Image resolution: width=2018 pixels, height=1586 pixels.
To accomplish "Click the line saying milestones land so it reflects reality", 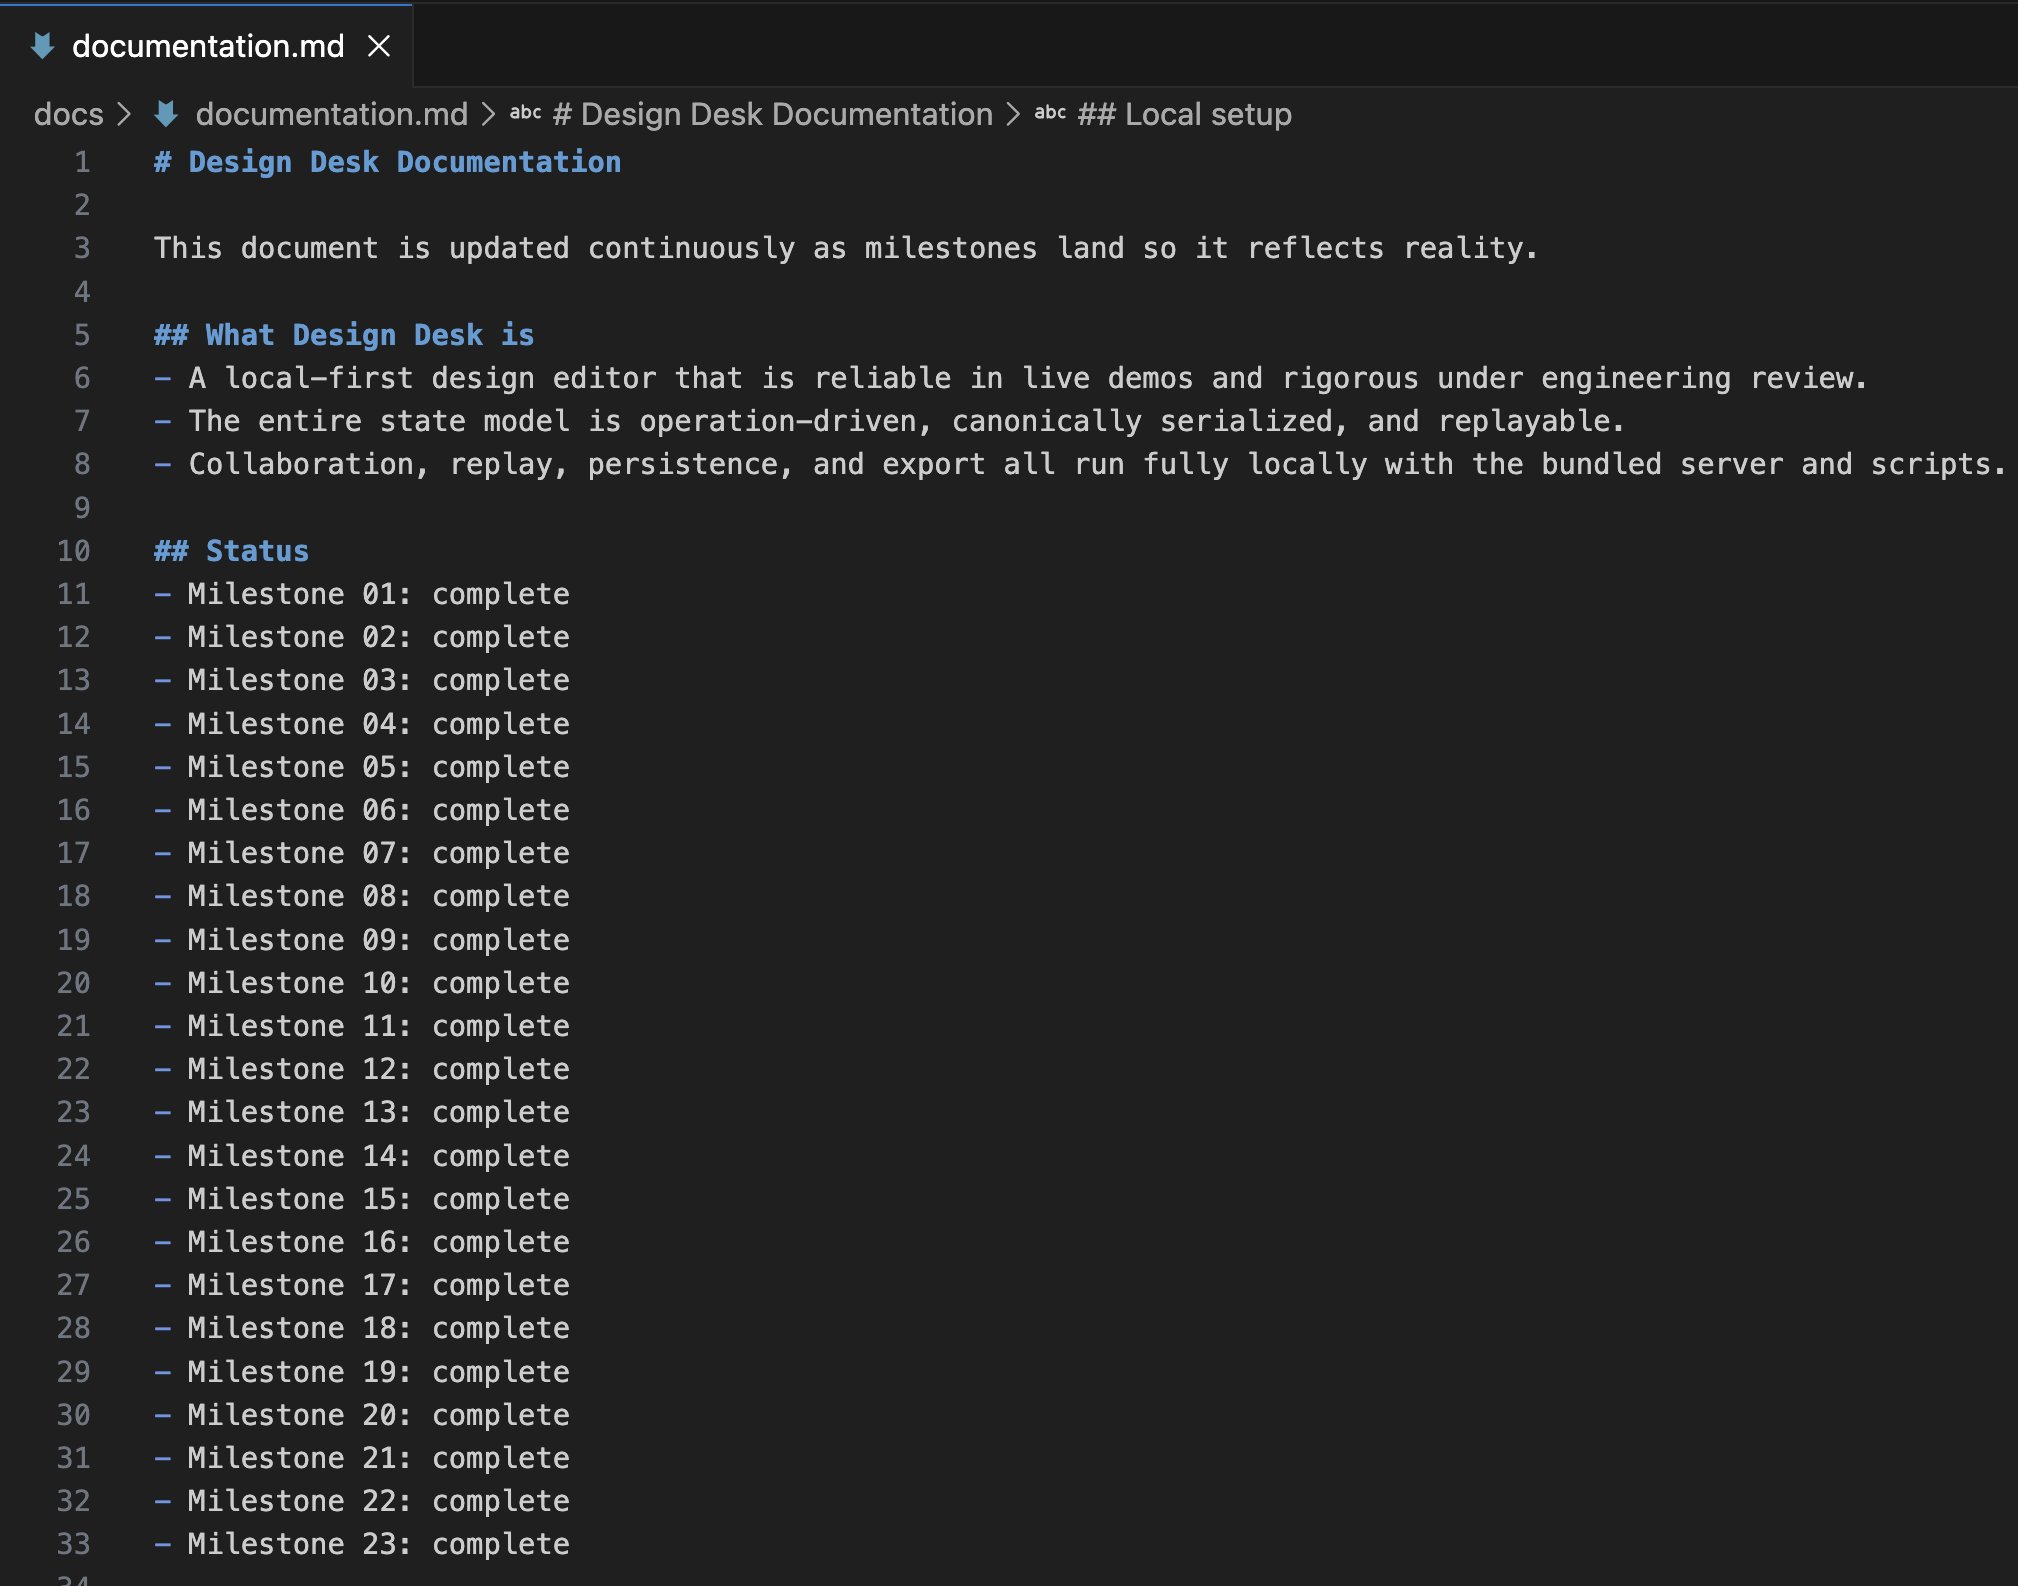I will click(843, 247).
